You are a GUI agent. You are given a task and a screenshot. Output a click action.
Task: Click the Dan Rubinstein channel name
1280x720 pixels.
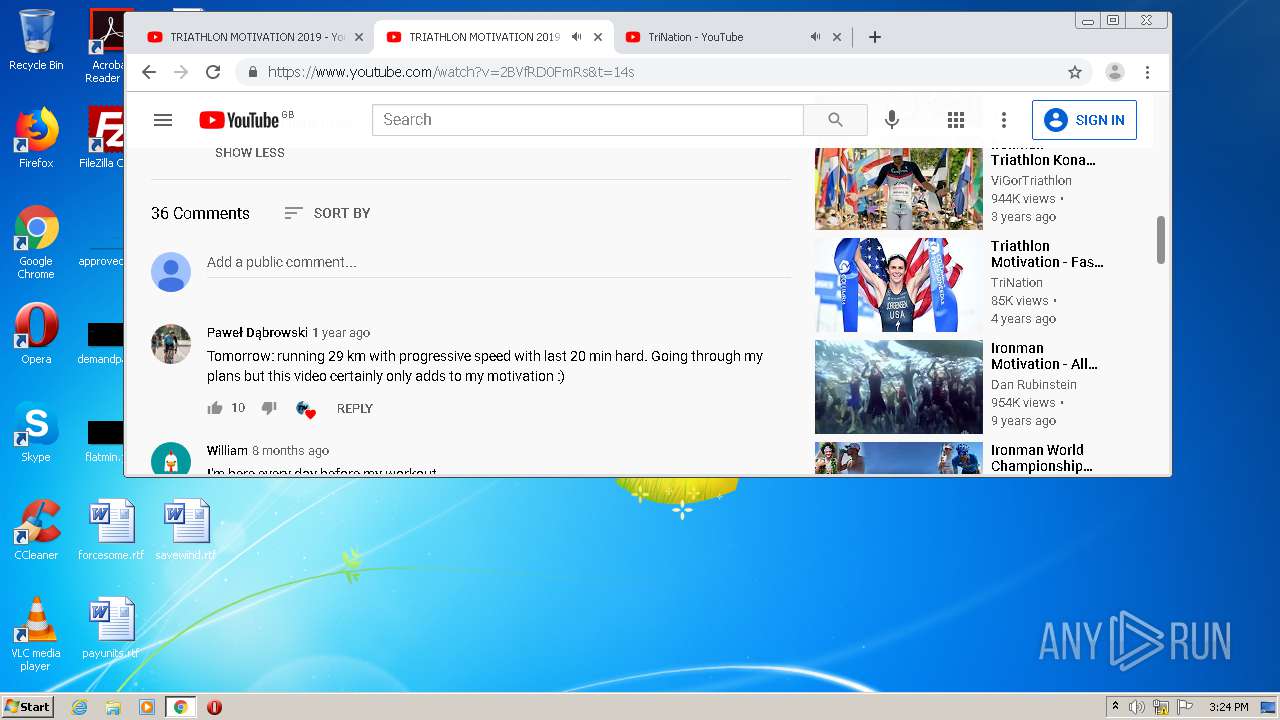[1034, 385]
